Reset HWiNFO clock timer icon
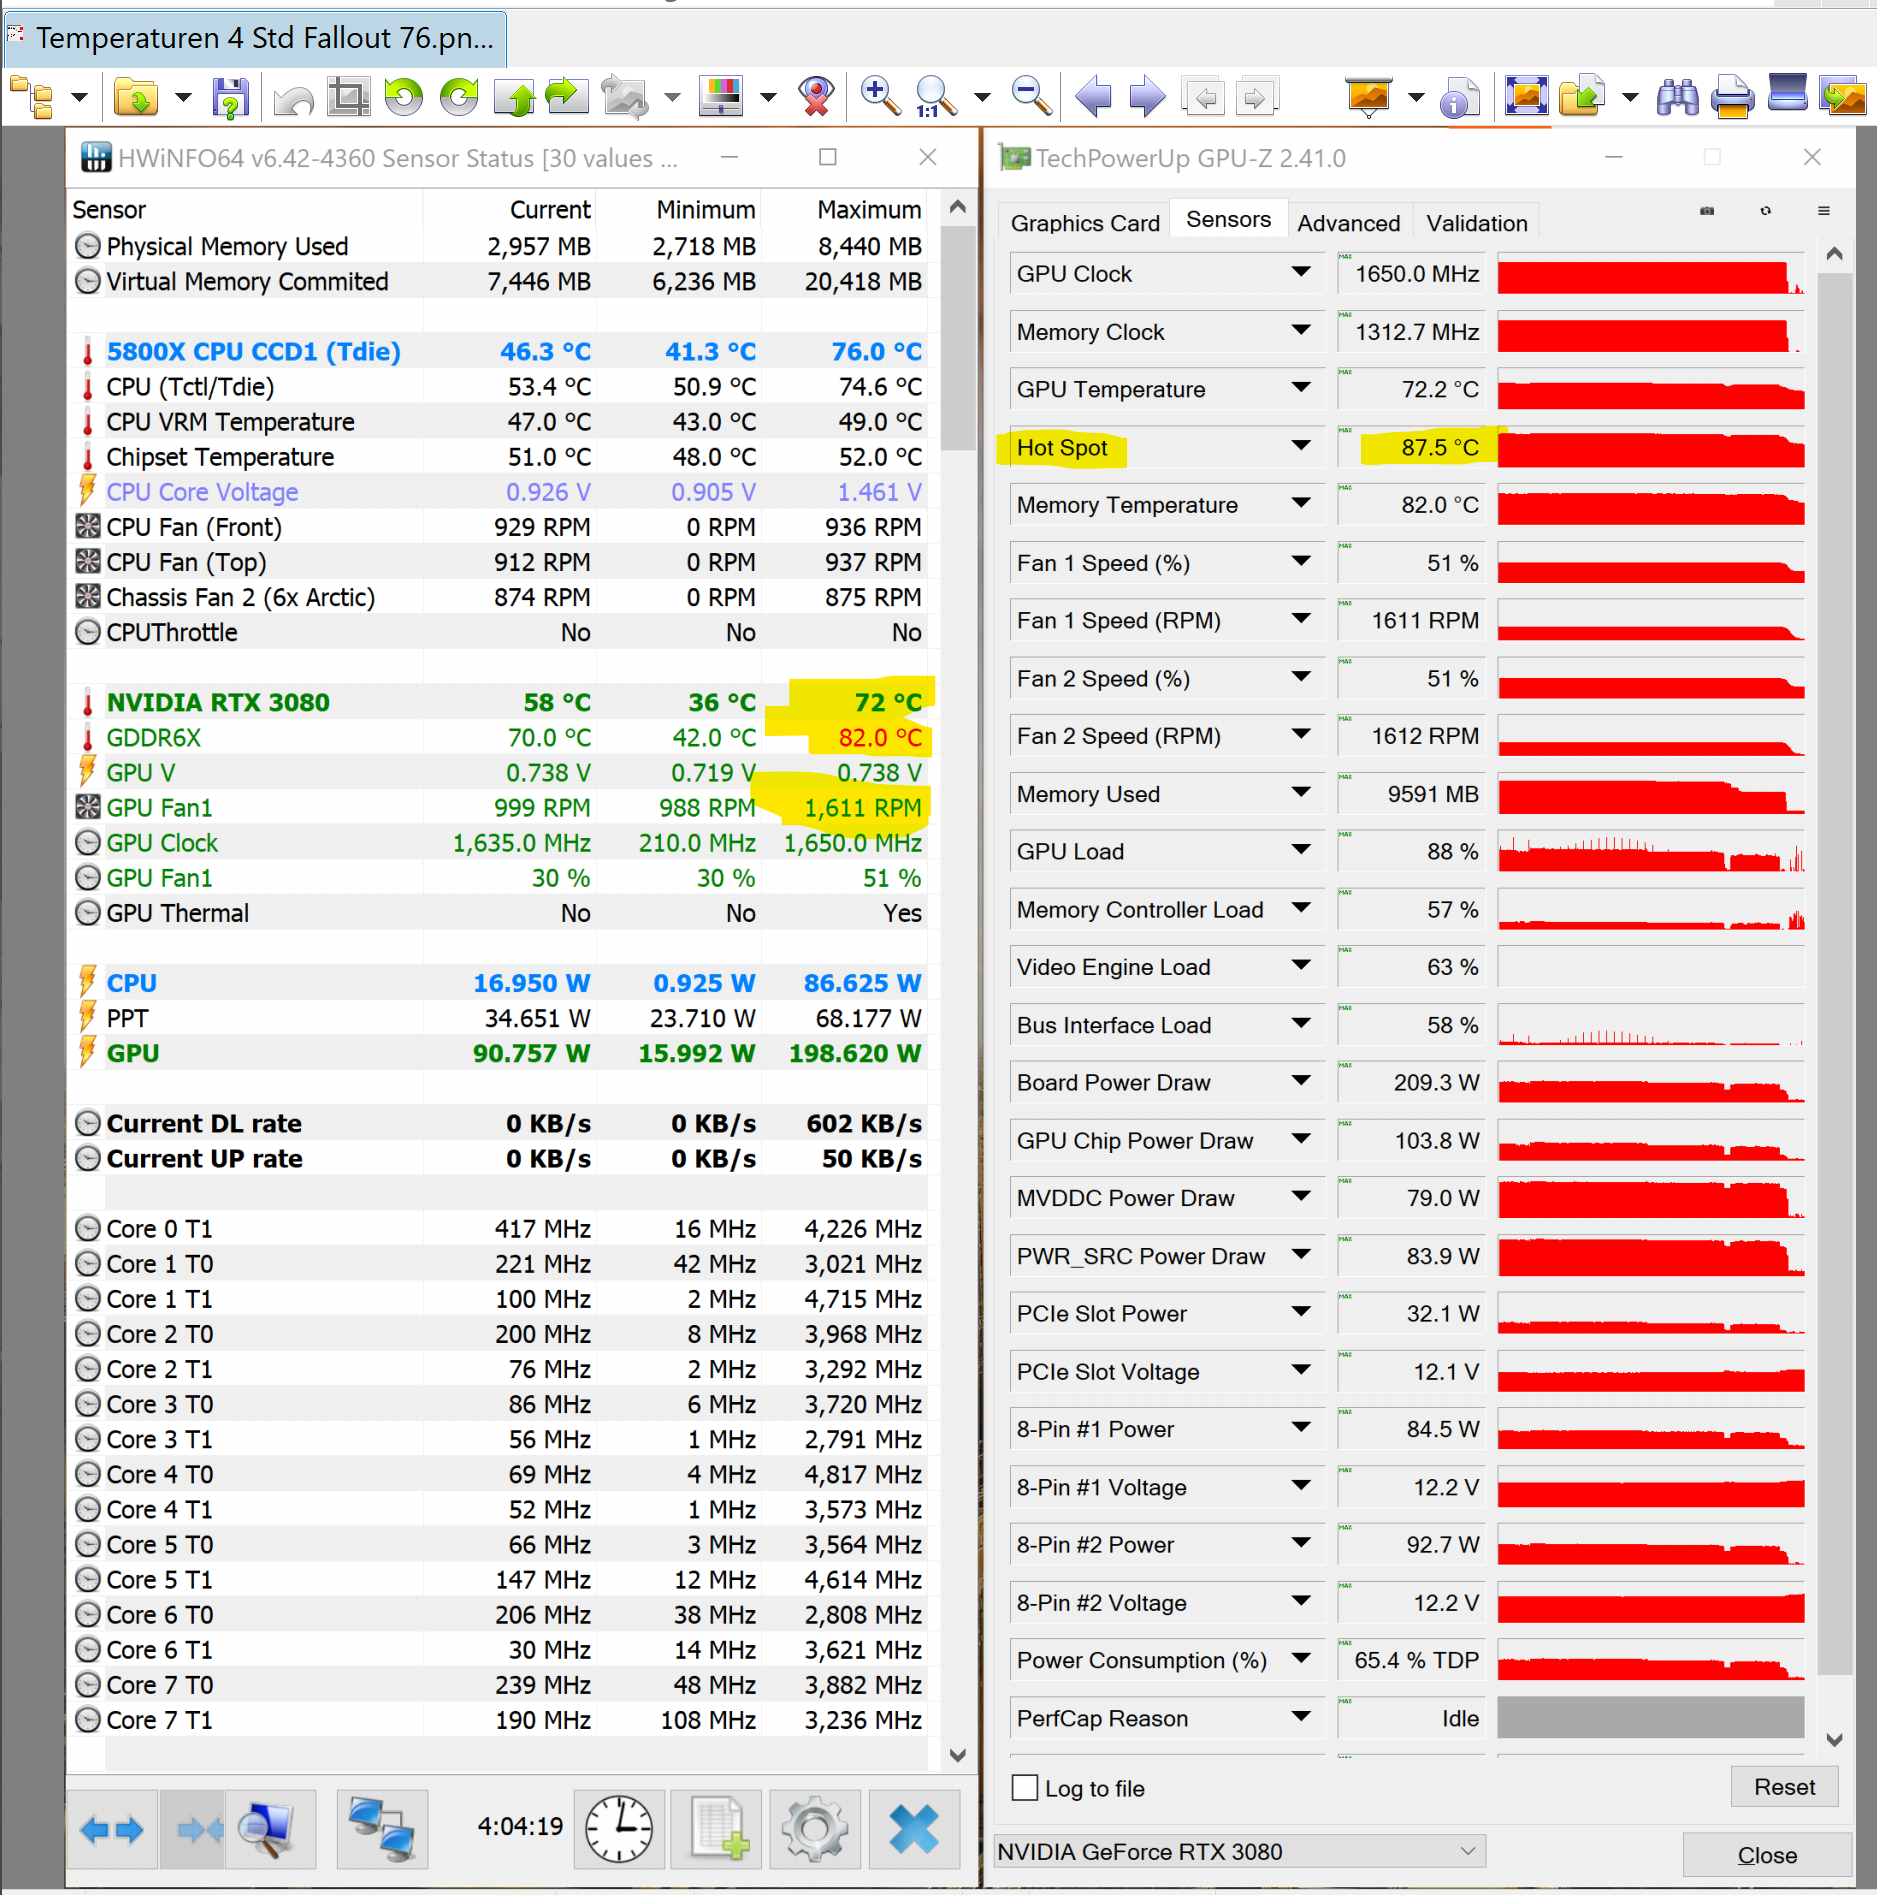This screenshot has height=1895, width=1877. tap(619, 1830)
